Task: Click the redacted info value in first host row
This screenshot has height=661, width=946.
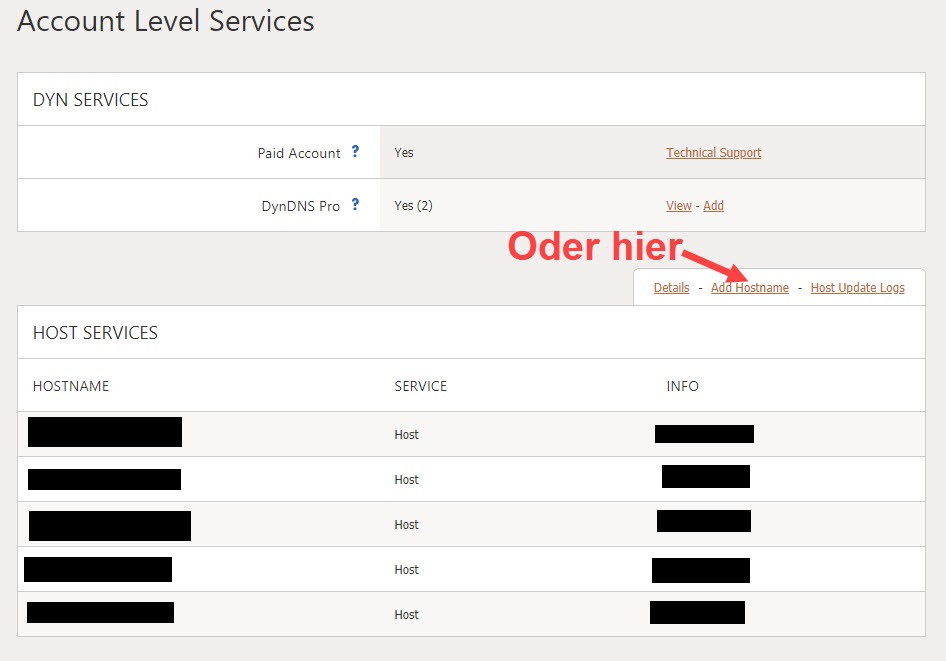Action: (x=704, y=433)
